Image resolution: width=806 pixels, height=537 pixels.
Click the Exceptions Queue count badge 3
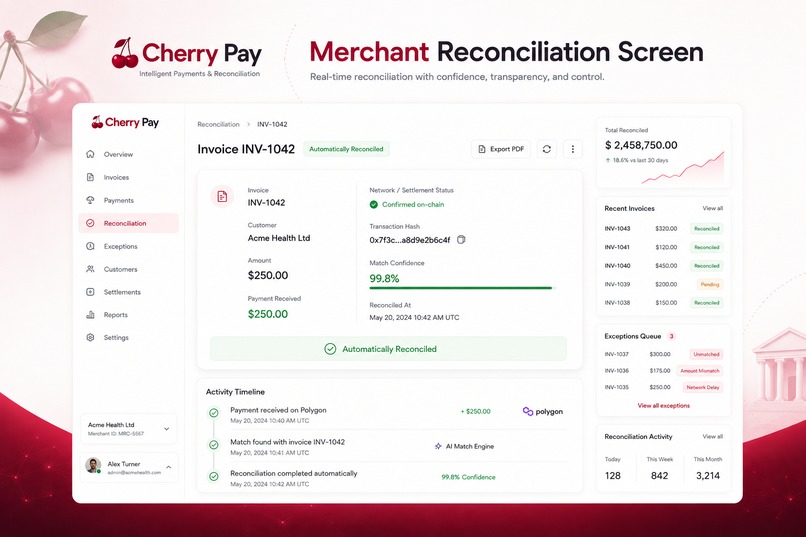(x=671, y=336)
